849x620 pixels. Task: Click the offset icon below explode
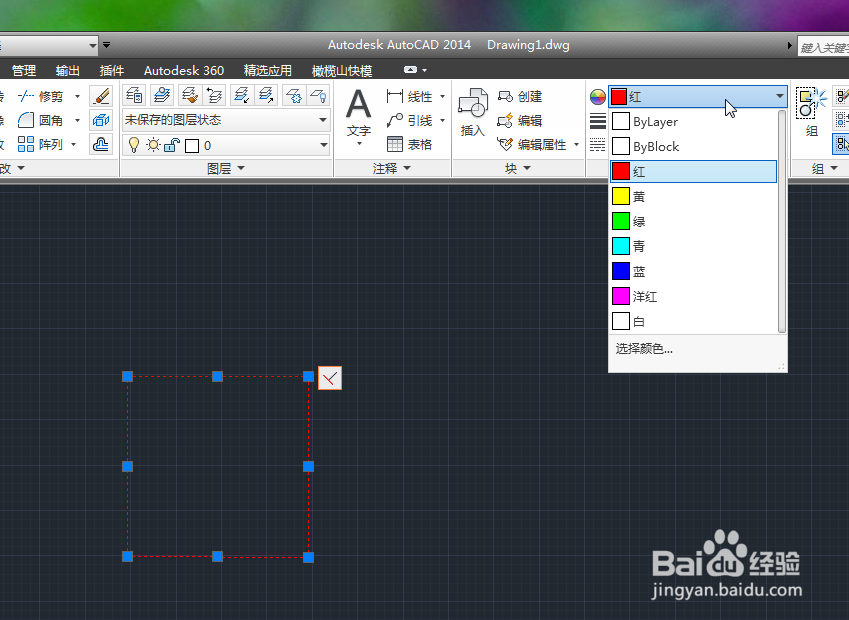pyautogui.click(x=101, y=144)
